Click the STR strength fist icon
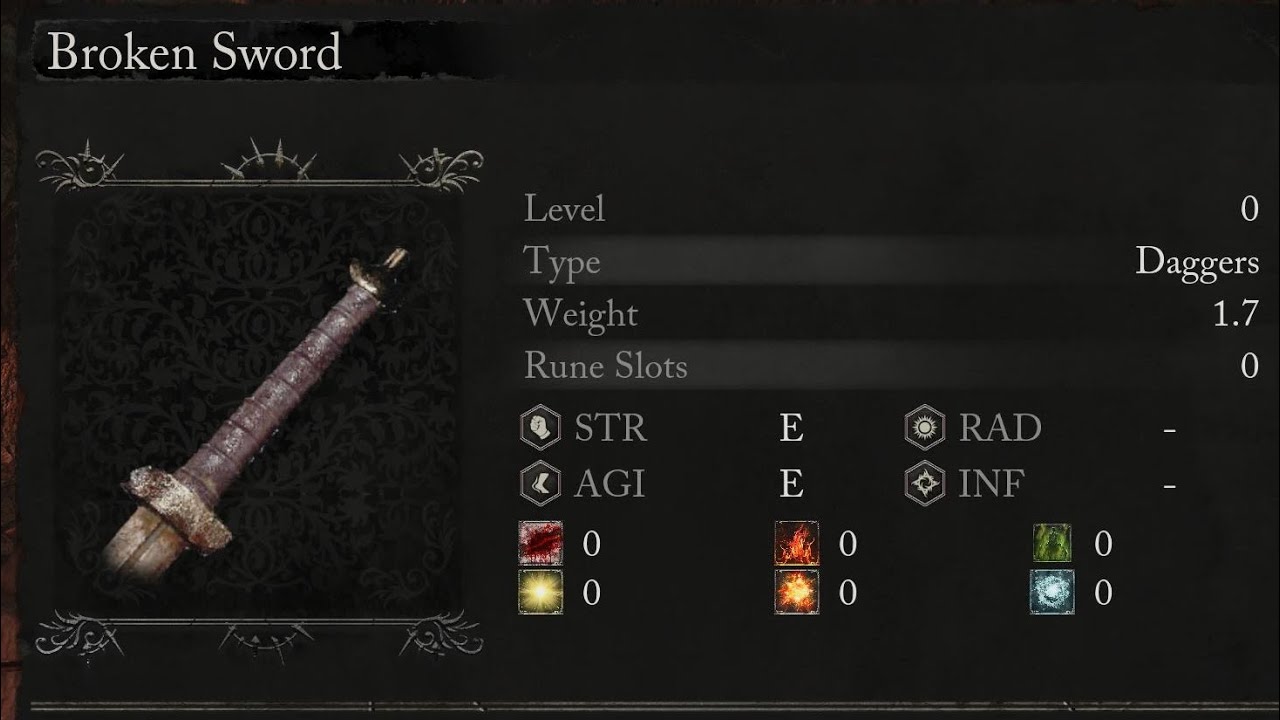The height and width of the screenshot is (720, 1280). (x=540, y=428)
